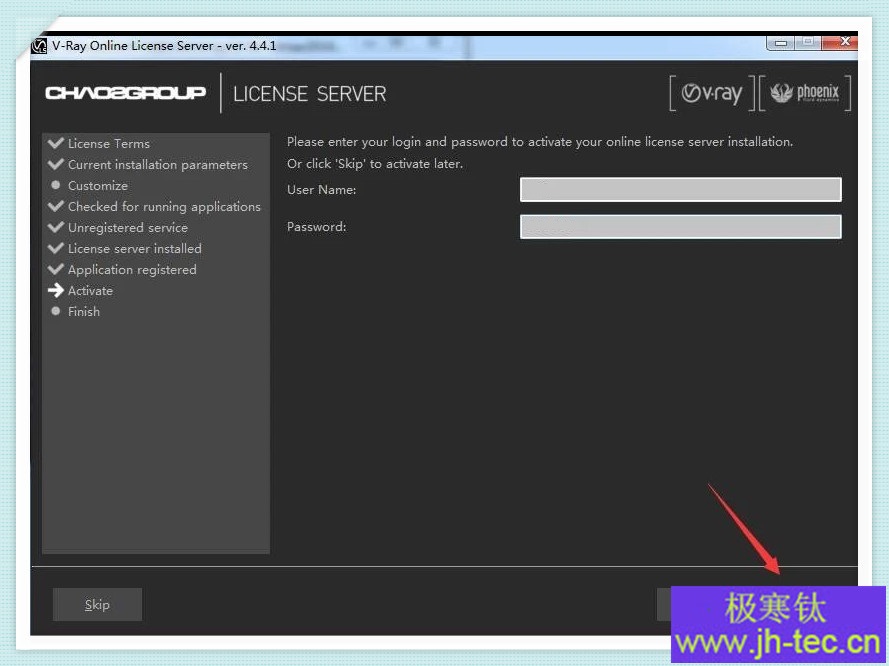889x666 pixels.
Task: Select the "Customize" step
Action: pos(98,185)
